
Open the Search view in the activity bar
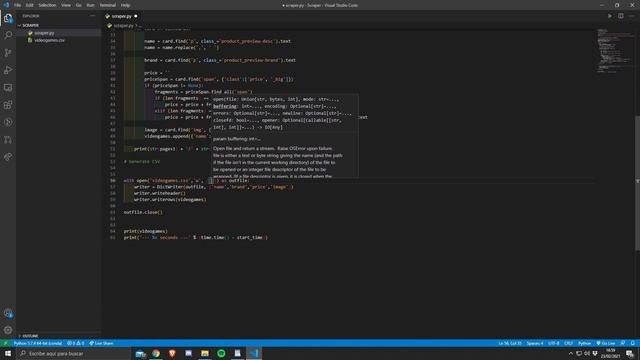tap(8, 35)
